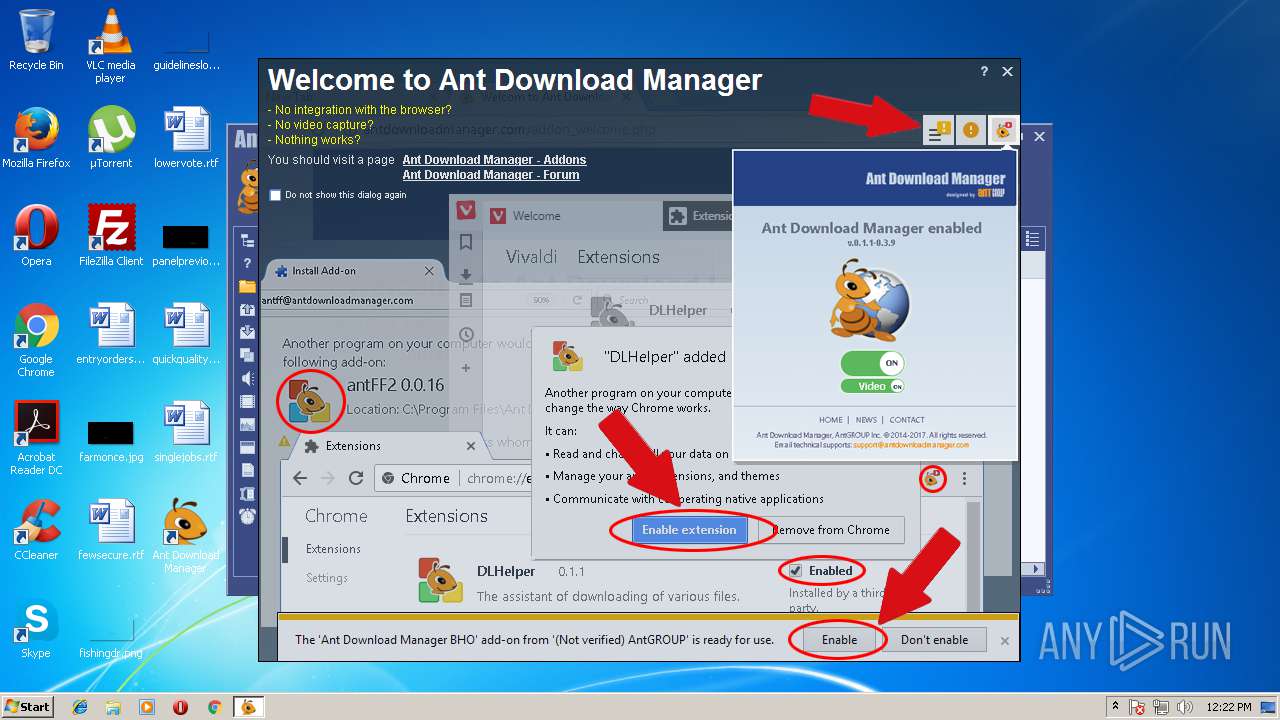Select Google Chrome desktop shortcut
The image size is (1280, 720).
36,340
